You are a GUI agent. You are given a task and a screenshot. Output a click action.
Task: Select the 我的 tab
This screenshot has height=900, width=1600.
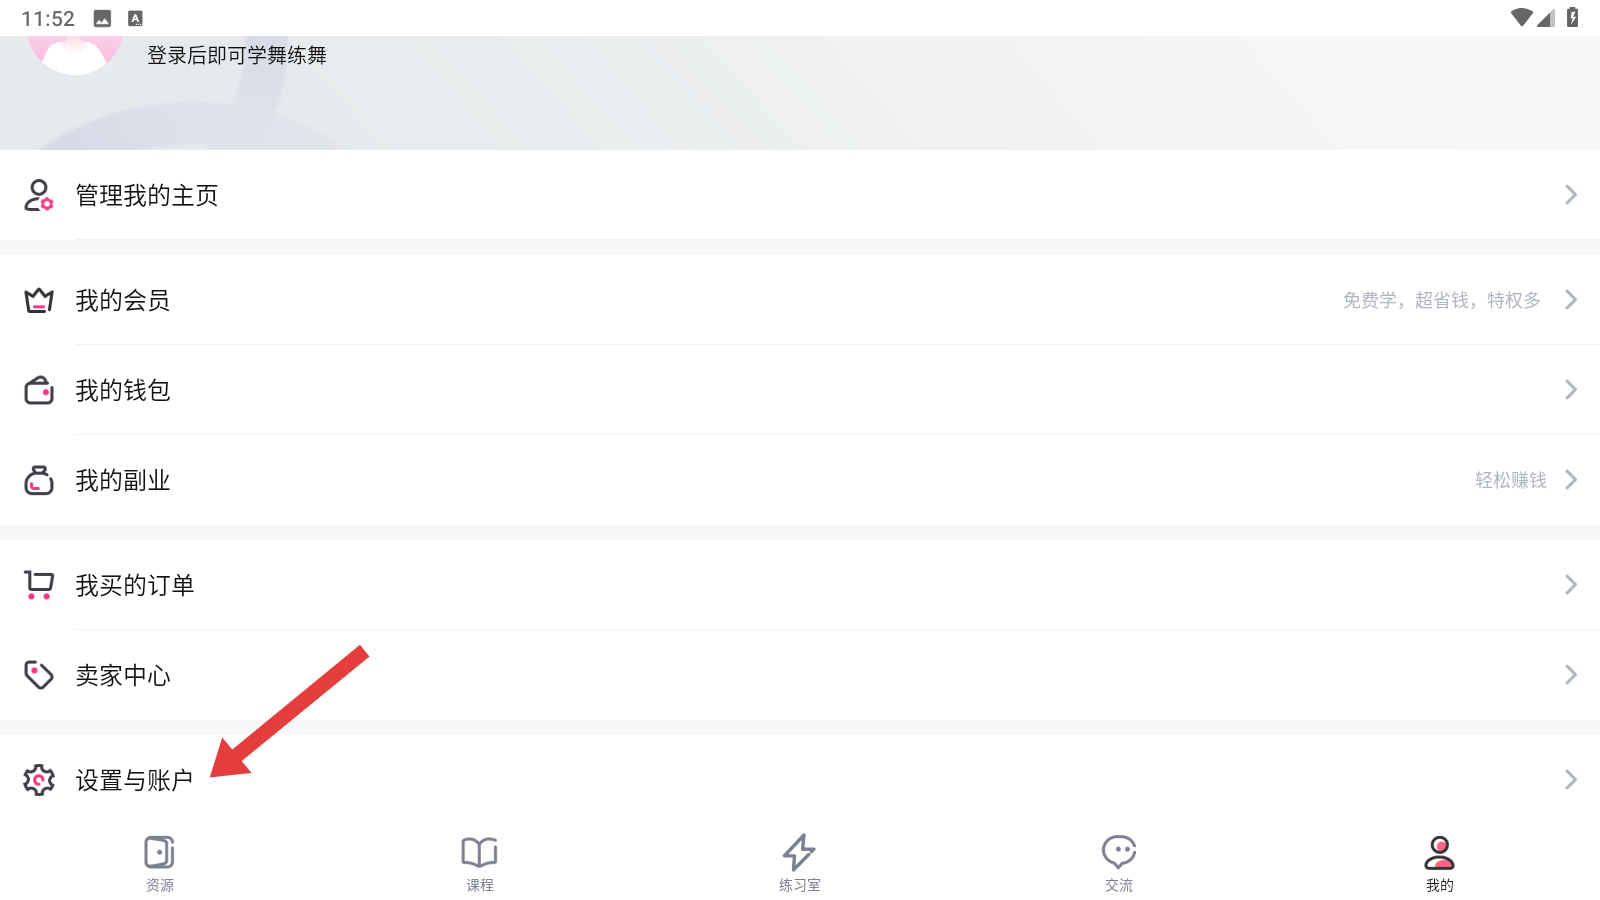(1439, 863)
